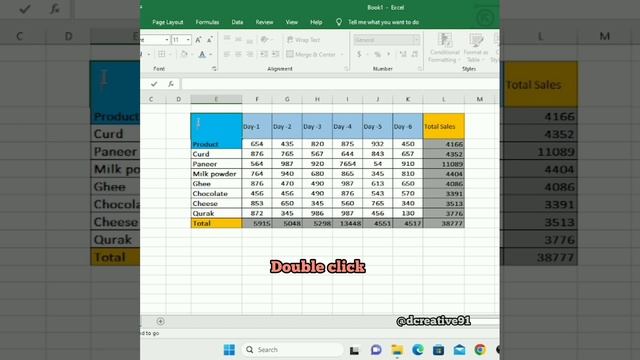Screen dimensions: 640x360
Task: Decrease font size with the smaller A icon
Action: point(209,40)
